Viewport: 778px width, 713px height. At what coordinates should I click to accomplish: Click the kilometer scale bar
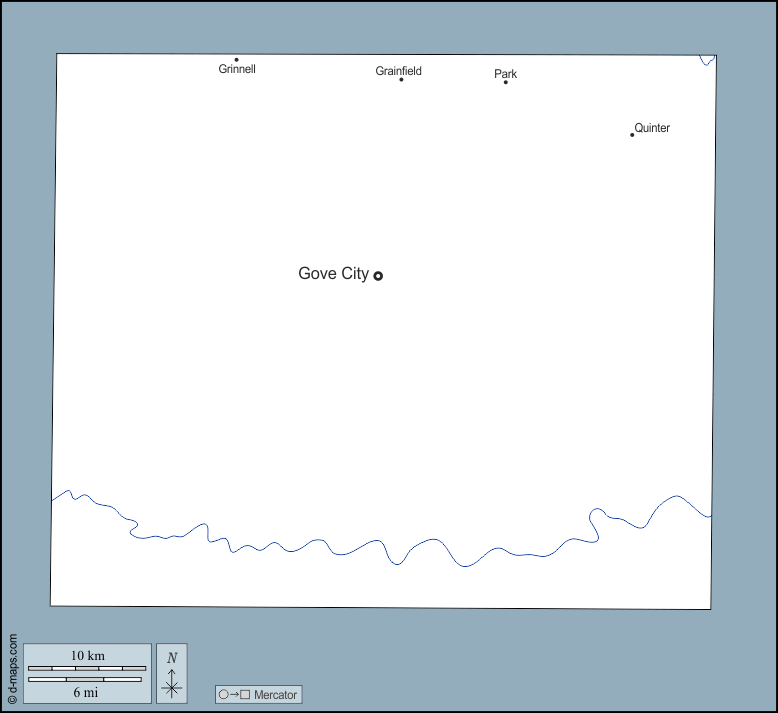(x=87, y=668)
